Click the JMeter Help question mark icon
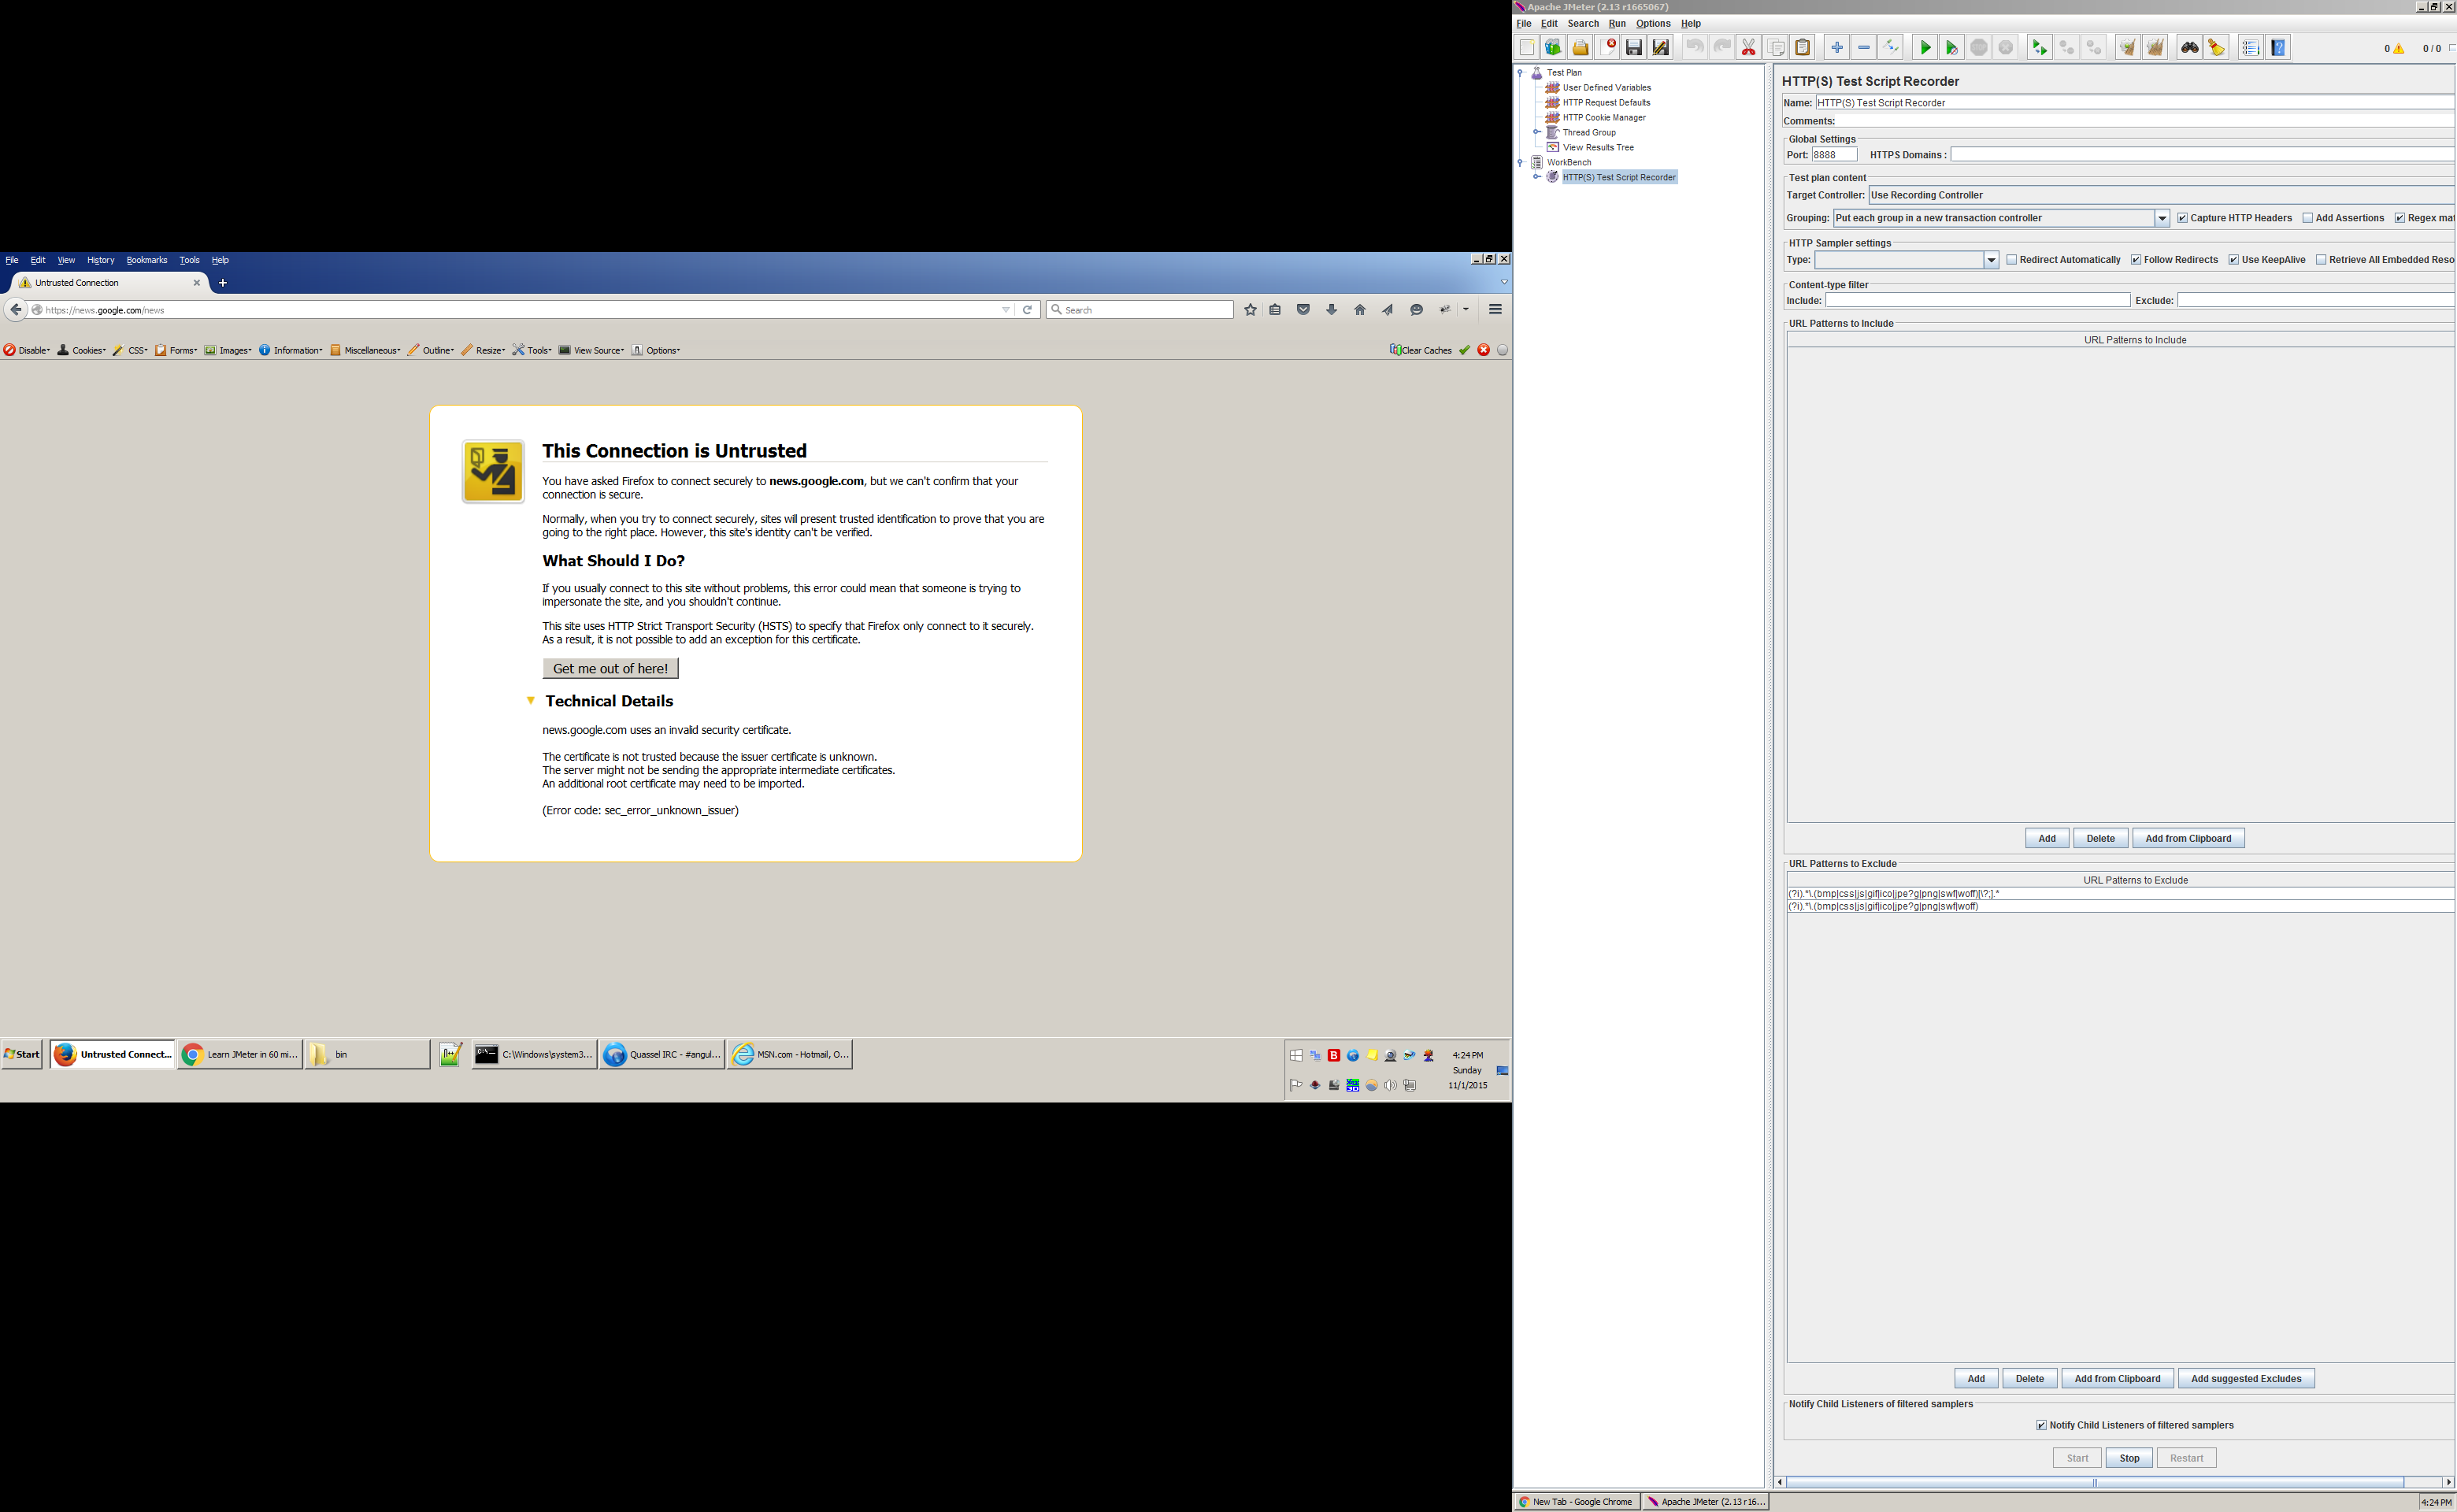This screenshot has width=2457, height=1512. click(x=2278, y=47)
